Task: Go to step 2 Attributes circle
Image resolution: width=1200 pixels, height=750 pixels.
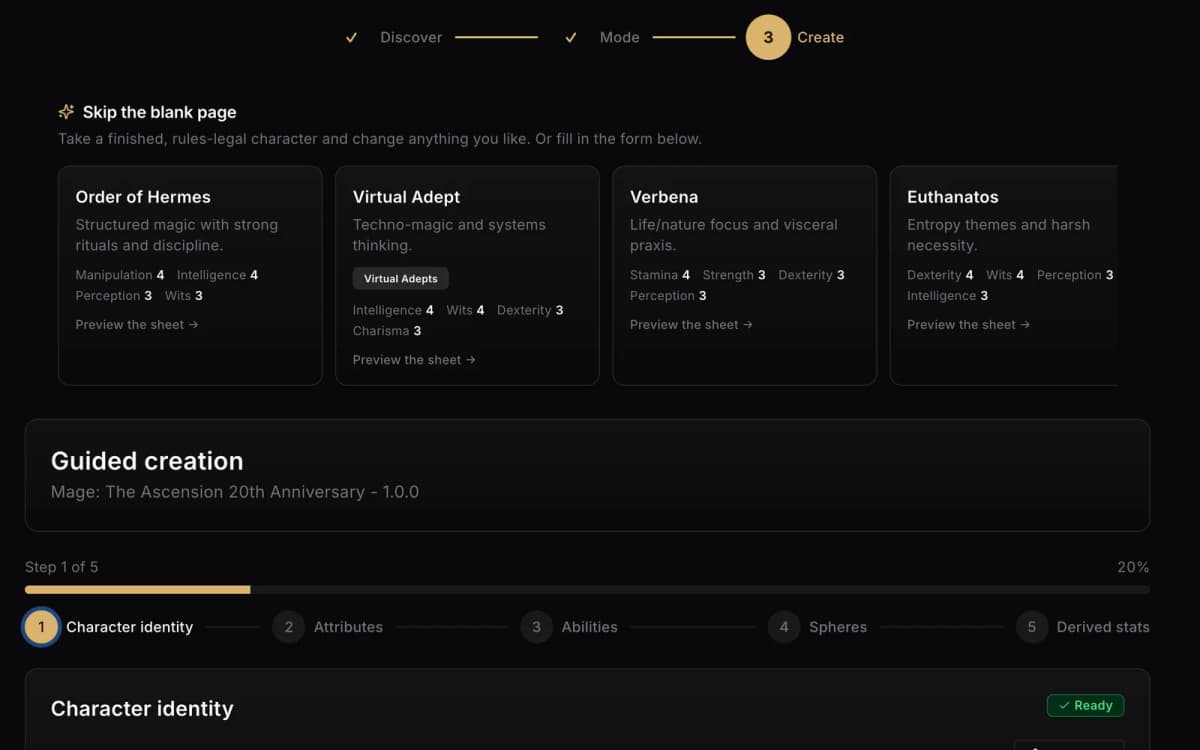Action: coord(289,627)
